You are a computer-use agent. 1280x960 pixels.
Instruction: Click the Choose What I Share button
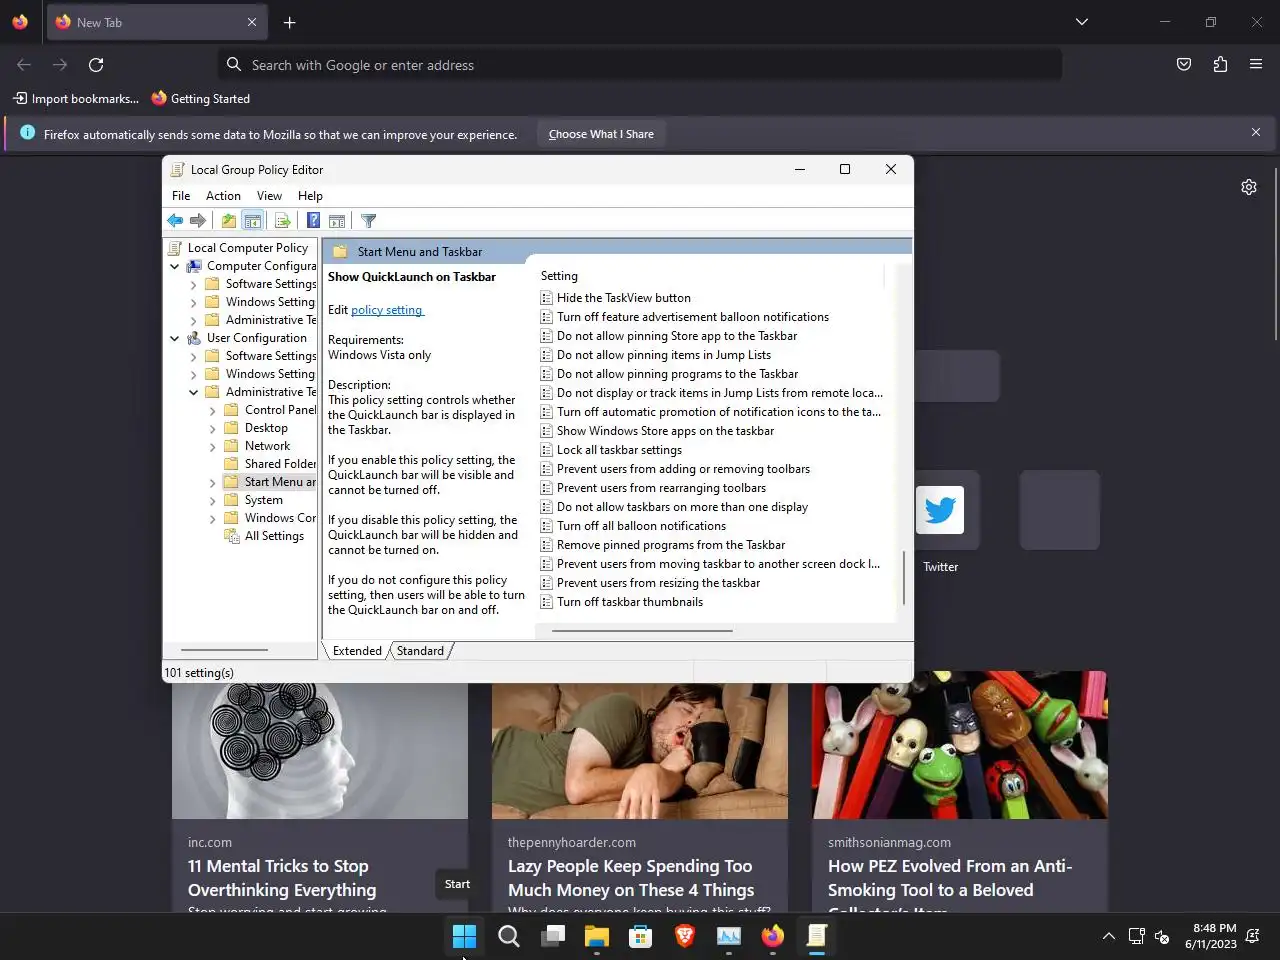(601, 134)
